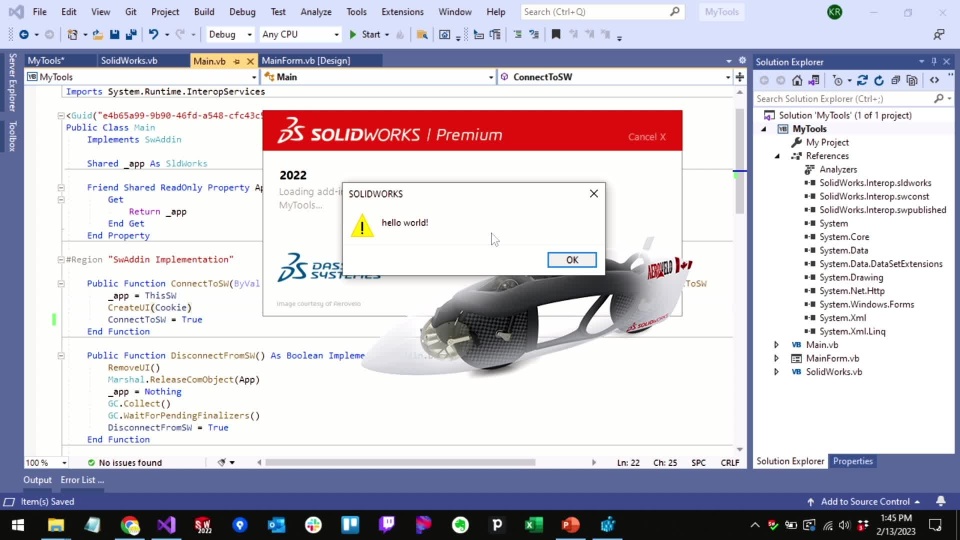Collapse All in Solution Explorer
Screen dimensions: 960x540
[x=896, y=80]
